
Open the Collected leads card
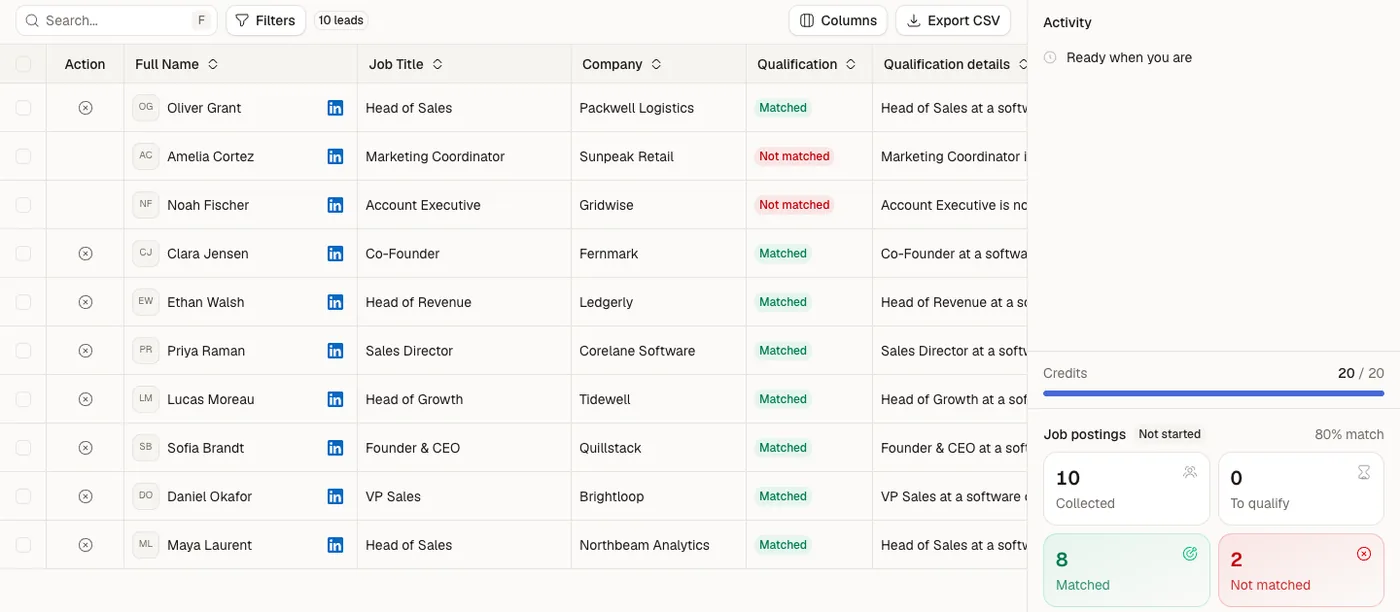click(1126, 489)
